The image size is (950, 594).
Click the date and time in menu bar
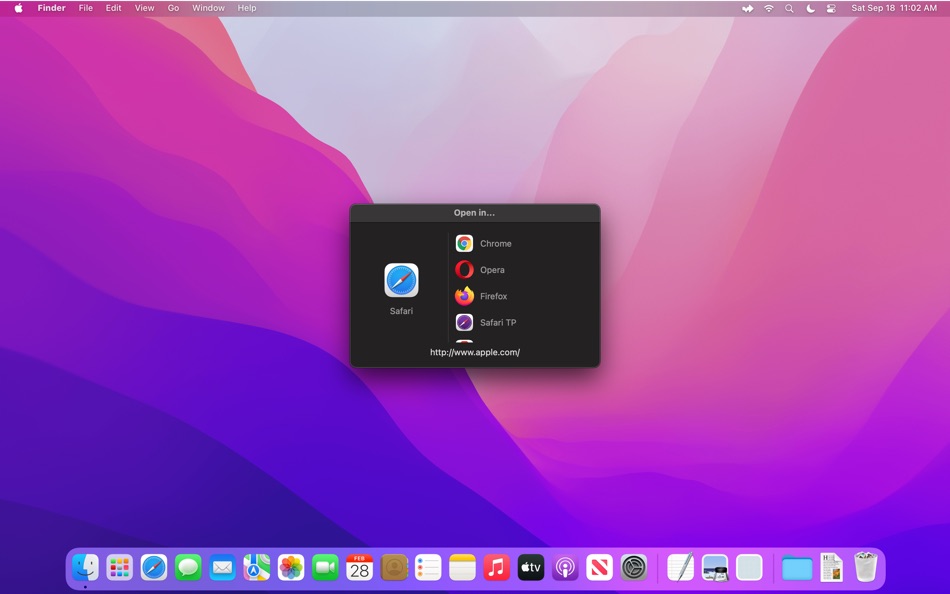pyautogui.click(x=894, y=8)
